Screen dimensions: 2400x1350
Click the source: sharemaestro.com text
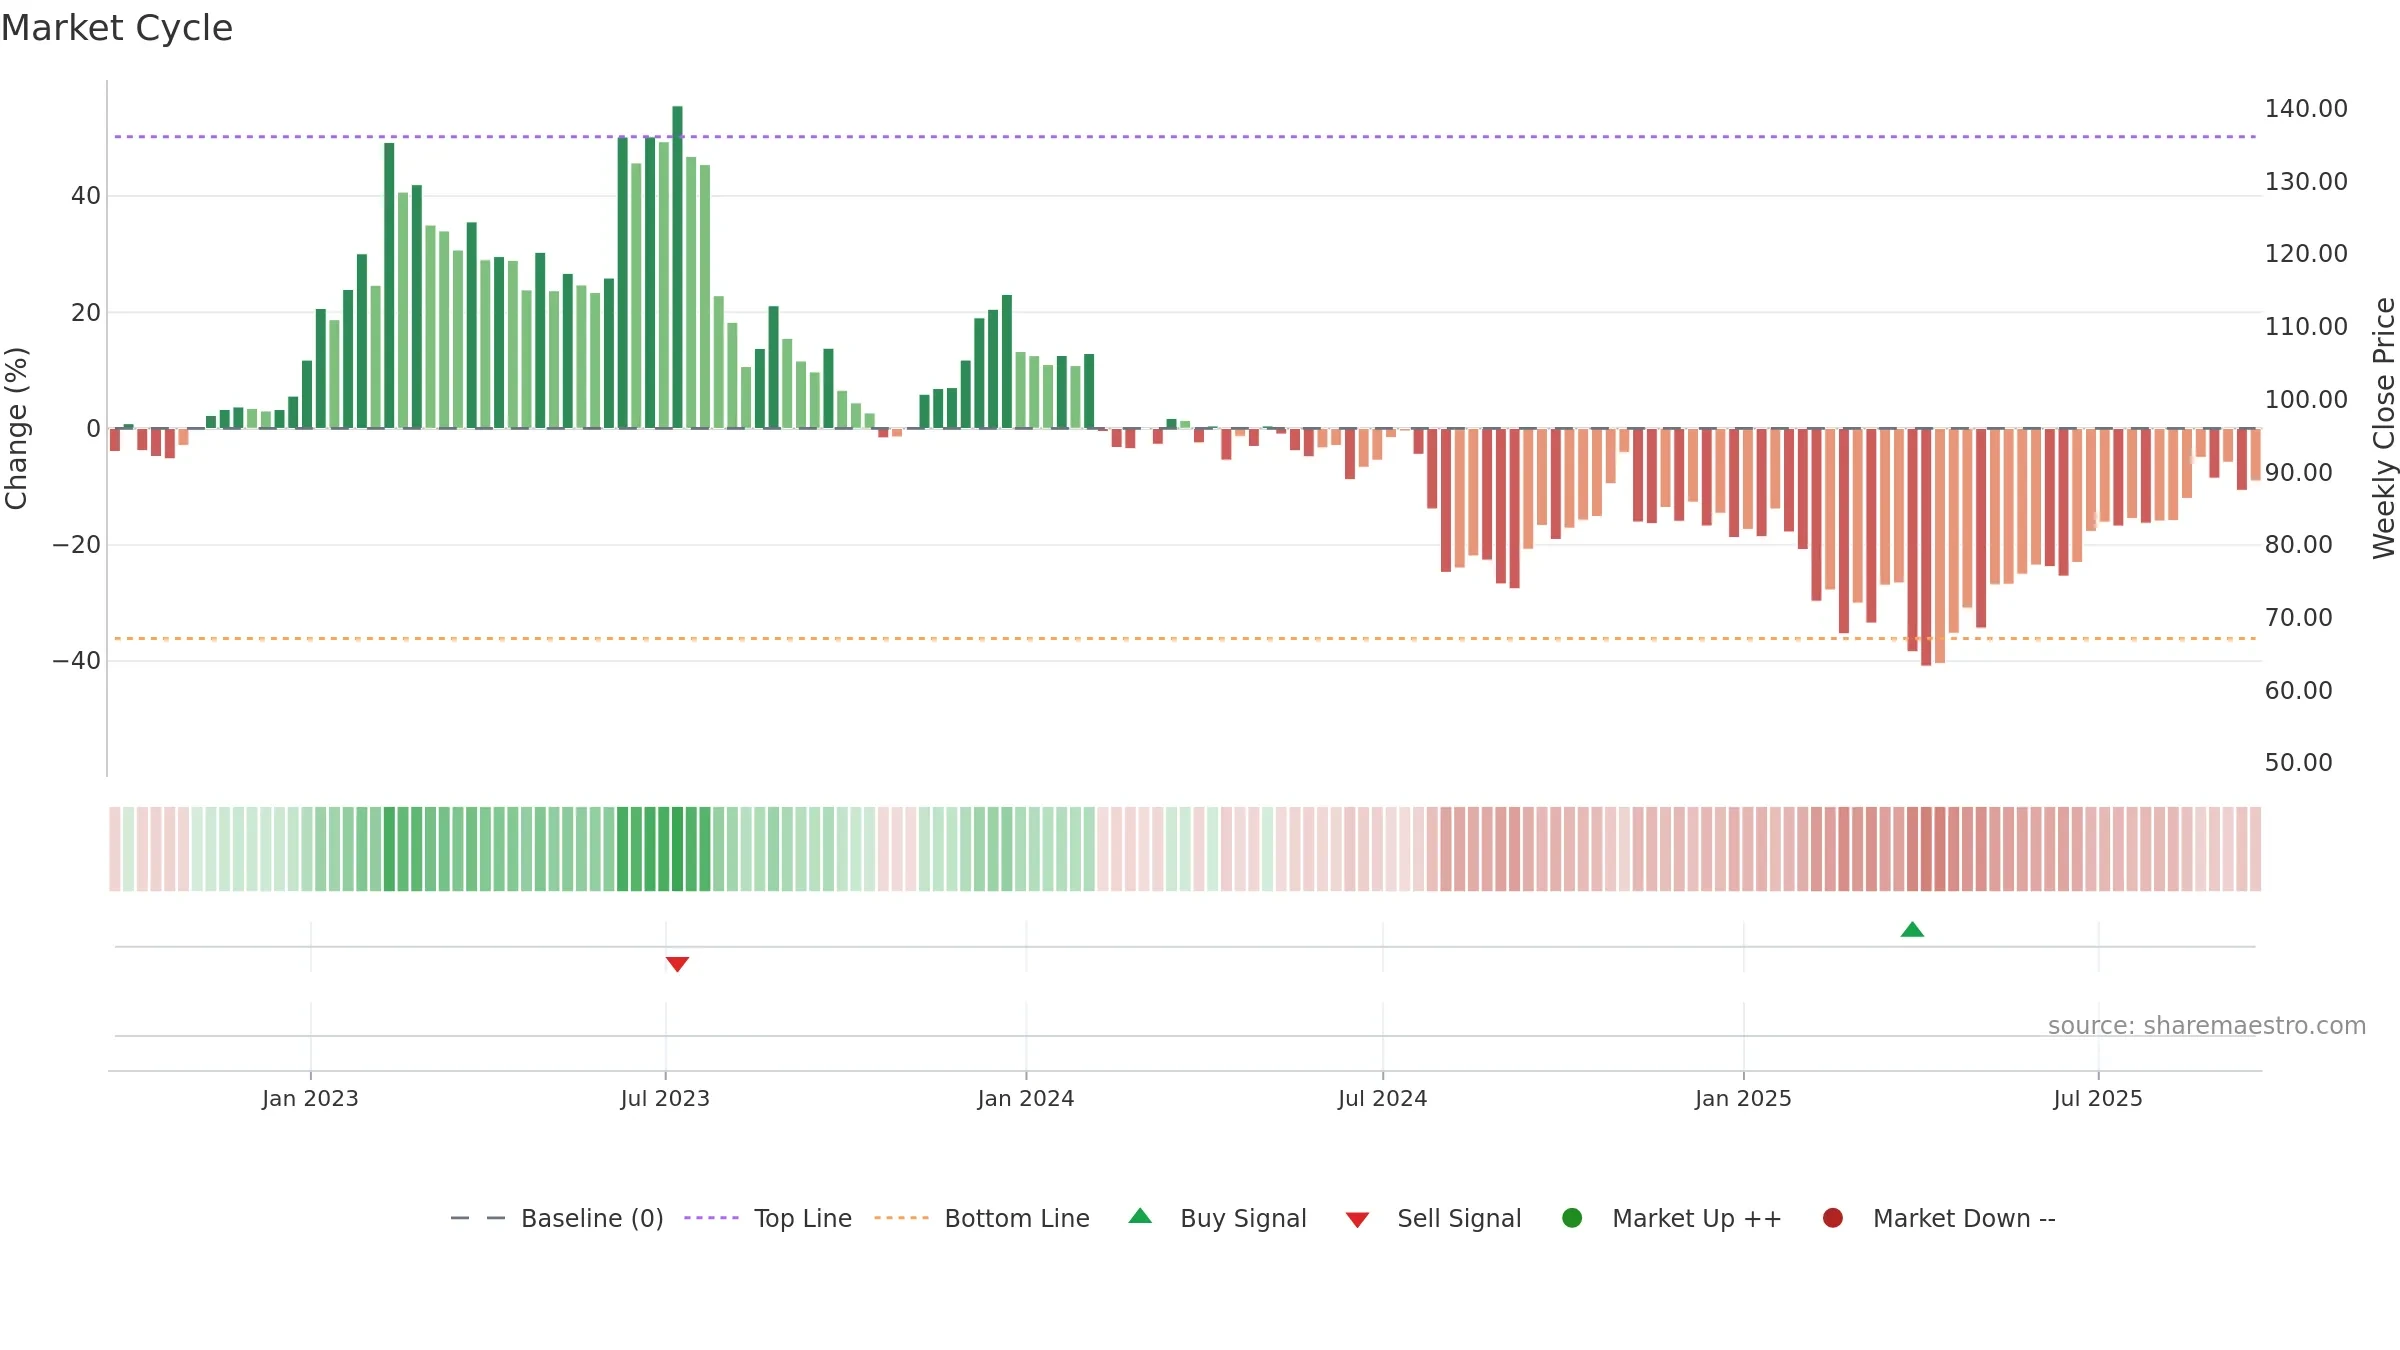tap(2207, 1025)
